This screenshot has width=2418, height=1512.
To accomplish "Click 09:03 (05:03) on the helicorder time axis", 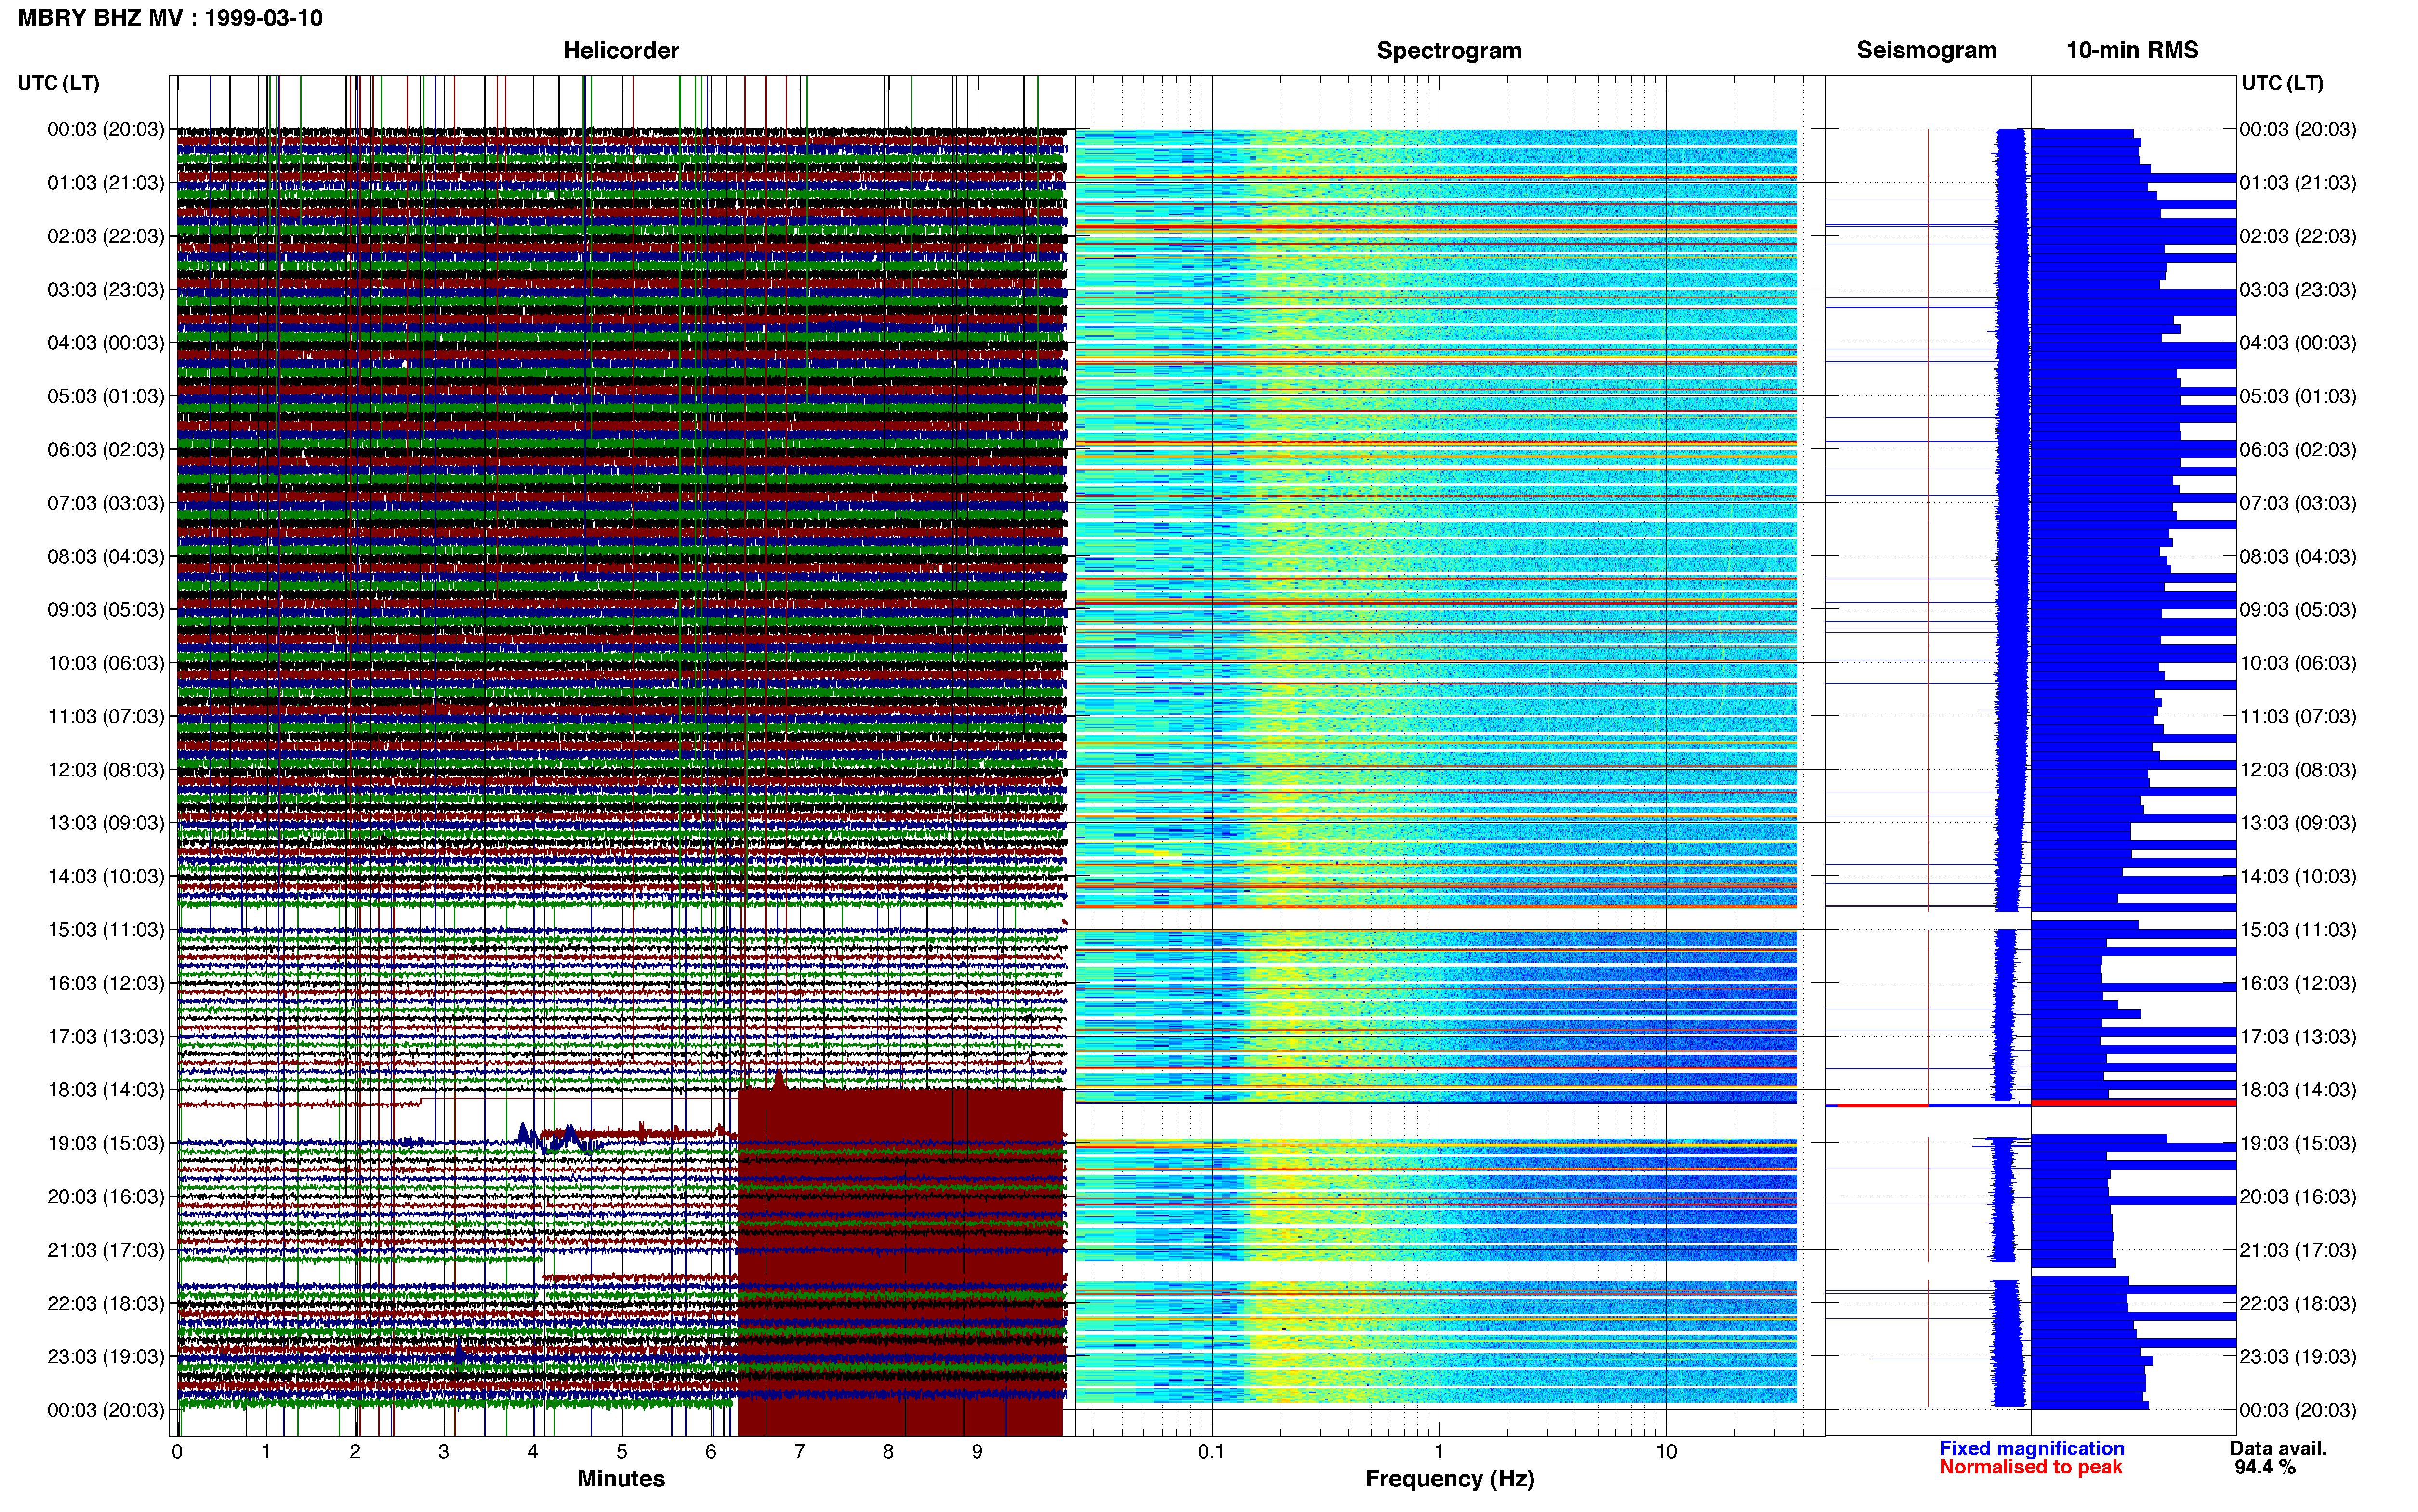I will [105, 610].
